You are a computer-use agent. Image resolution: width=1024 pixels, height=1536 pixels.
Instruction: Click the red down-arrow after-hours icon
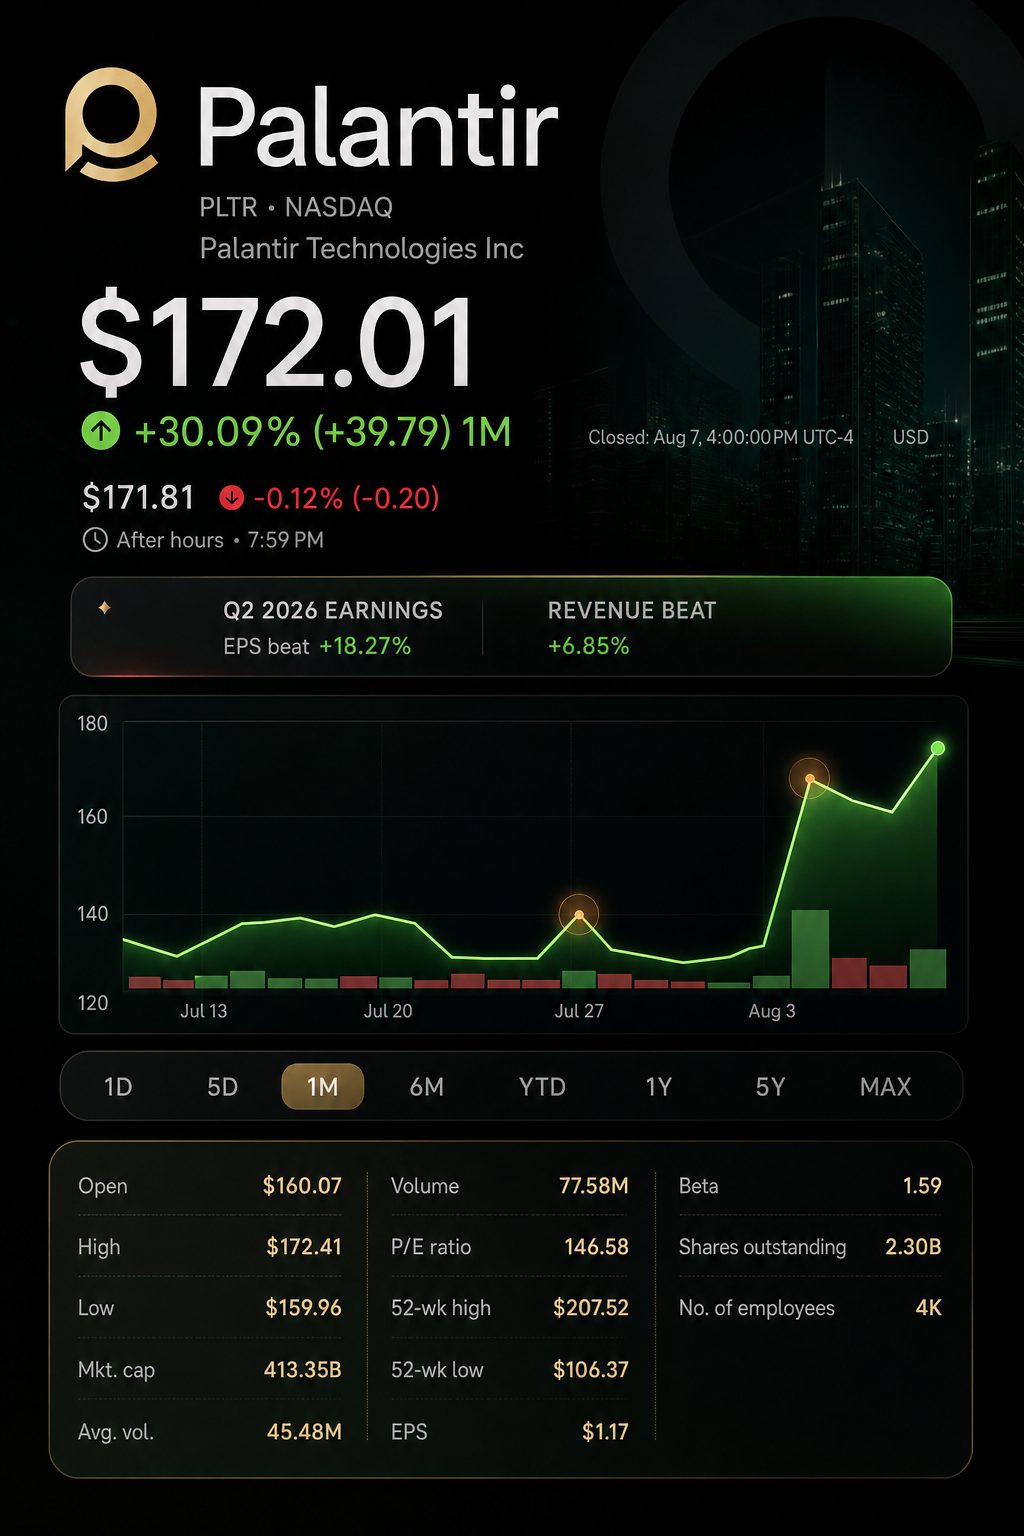click(x=231, y=497)
